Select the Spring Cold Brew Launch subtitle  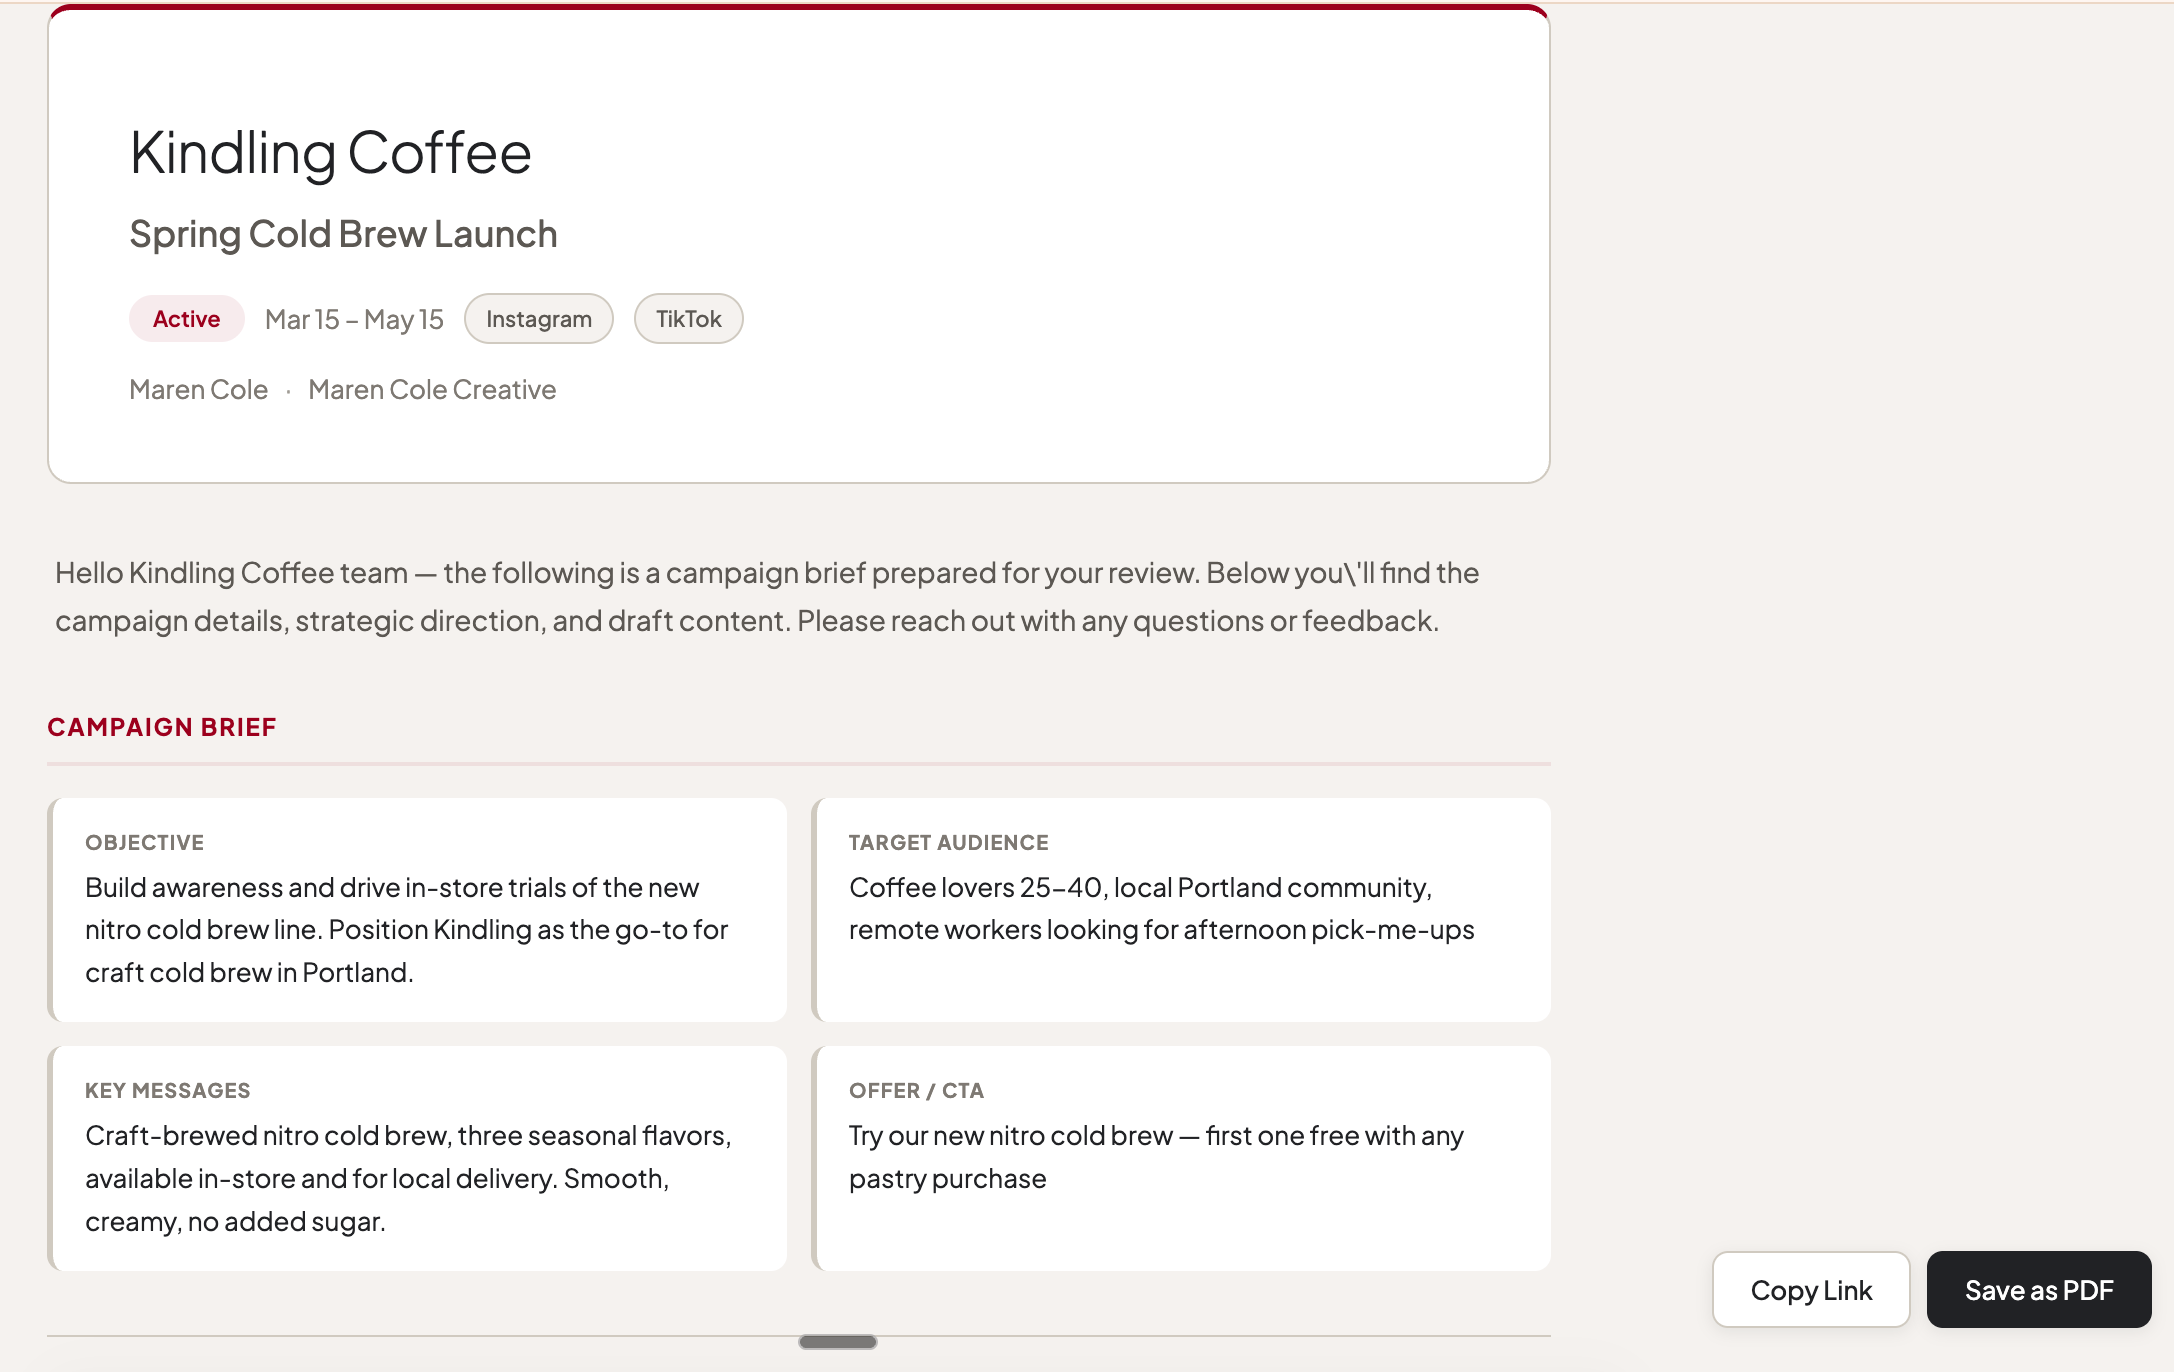[x=343, y=233]
